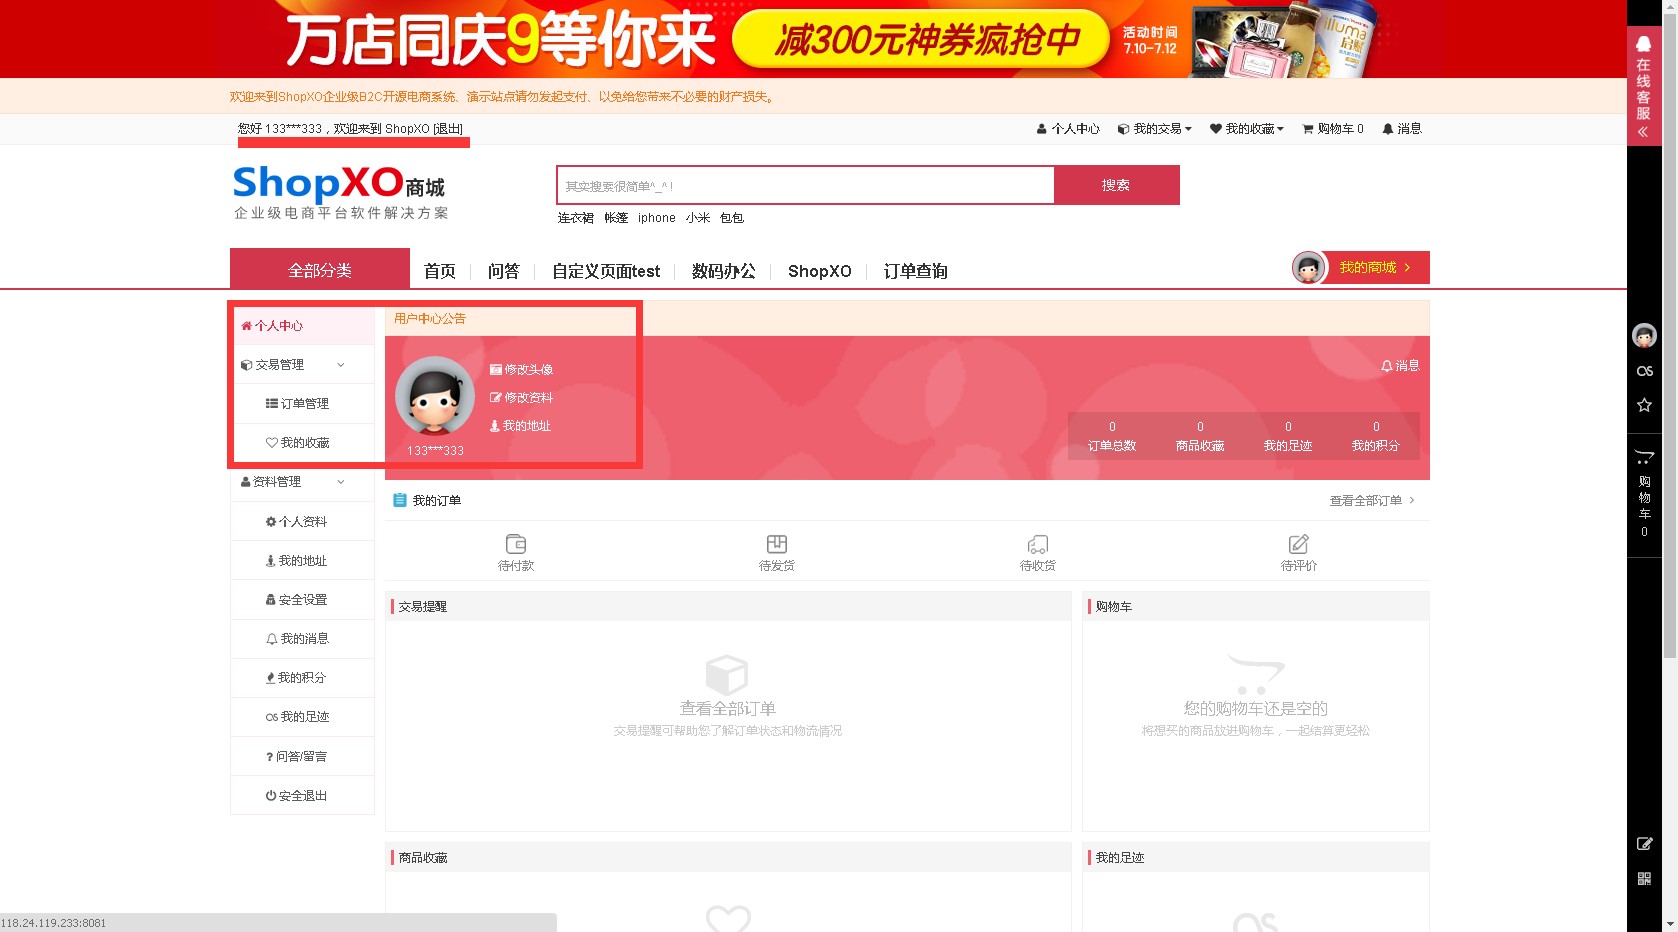Click 帐篷 search keyword
This screenshot has width=1678, height=932.
click(616, 218)
